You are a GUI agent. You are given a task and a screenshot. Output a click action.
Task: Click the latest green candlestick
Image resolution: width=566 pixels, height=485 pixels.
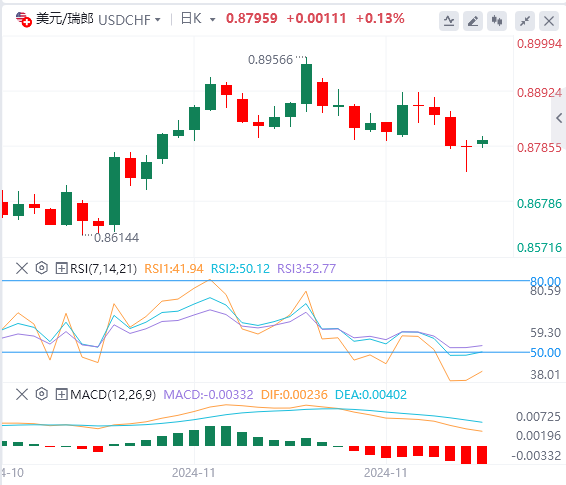(482, 142)
